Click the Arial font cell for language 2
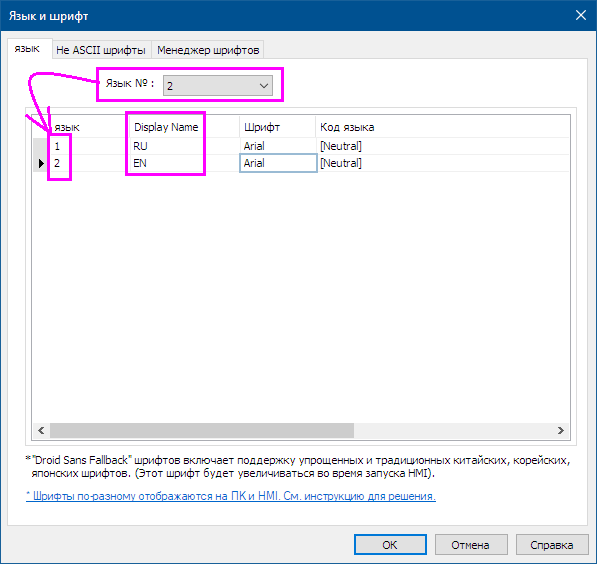597x564 pixels. 278,163
